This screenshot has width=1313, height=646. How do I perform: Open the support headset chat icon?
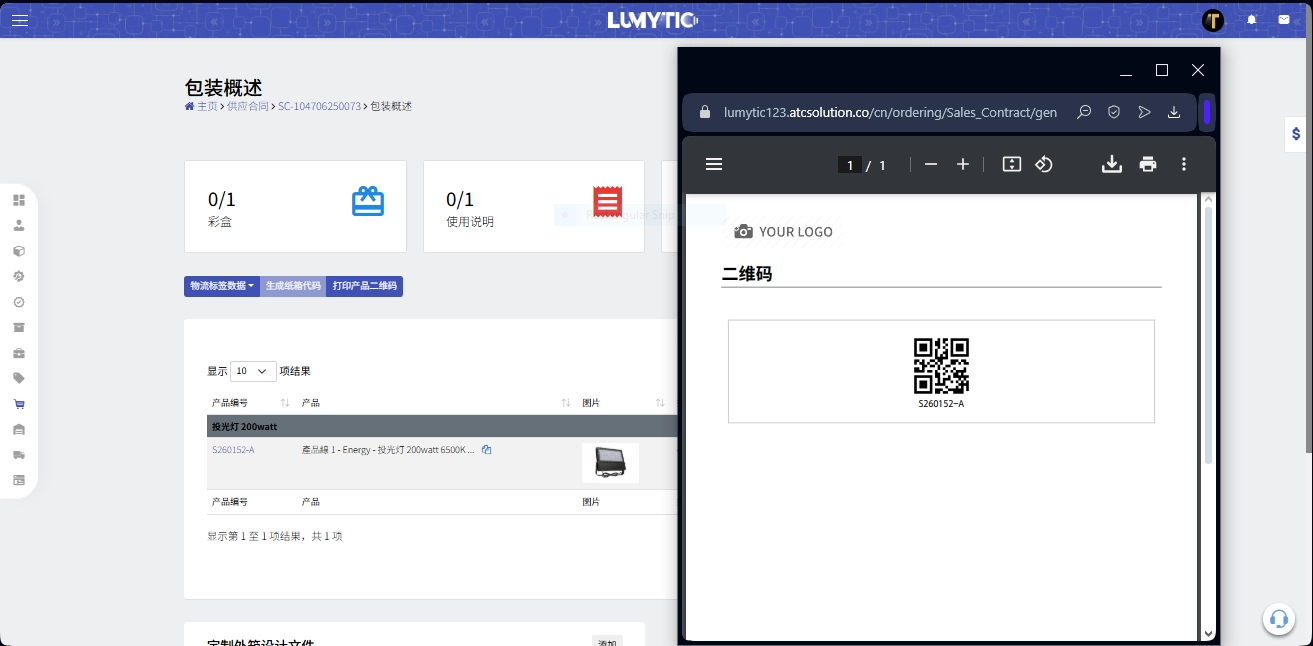pyautogui.click(x=1278, y=619)
